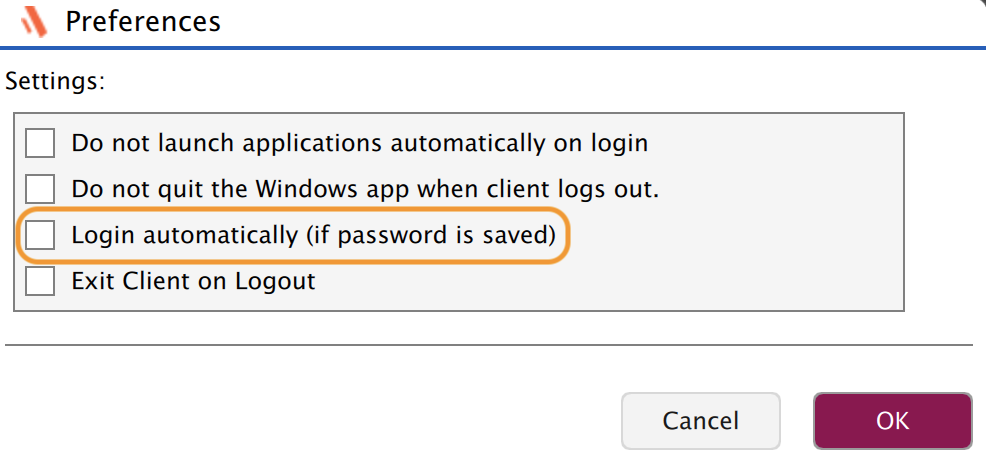Check the 'Login automatically' checkbox box
This screenshot has height=476, width=986.
pyautogui.click(x=40, y=236)
